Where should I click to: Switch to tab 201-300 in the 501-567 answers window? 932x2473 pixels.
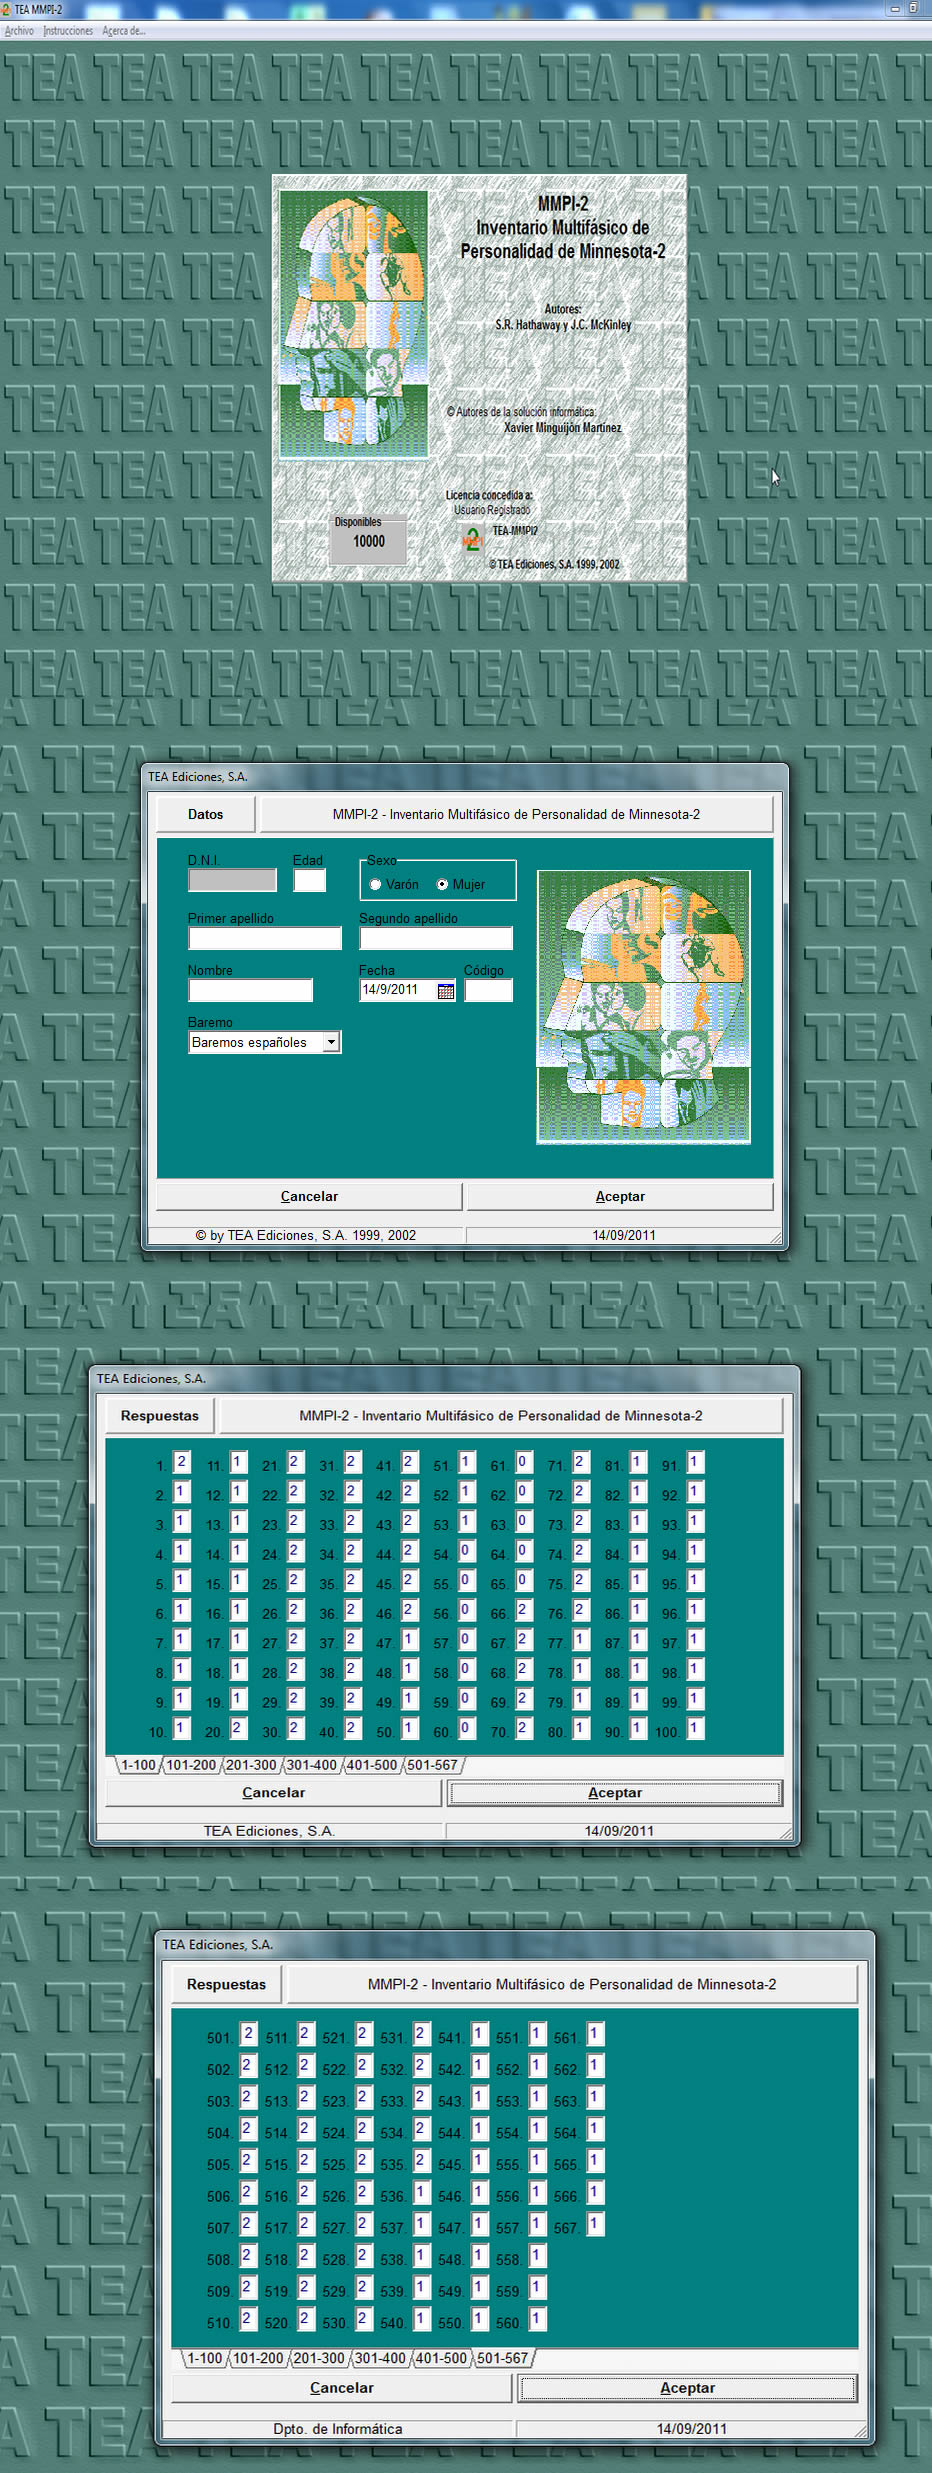319,2358
